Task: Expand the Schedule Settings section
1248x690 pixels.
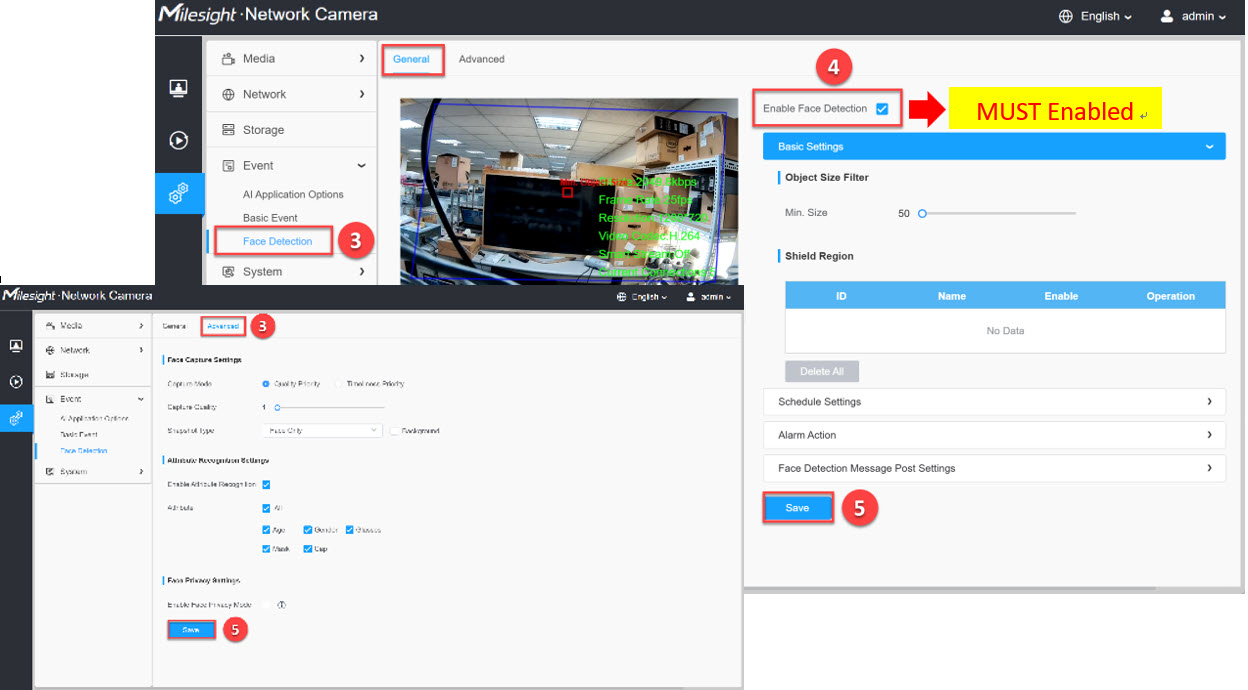Action: point(1209,402)
